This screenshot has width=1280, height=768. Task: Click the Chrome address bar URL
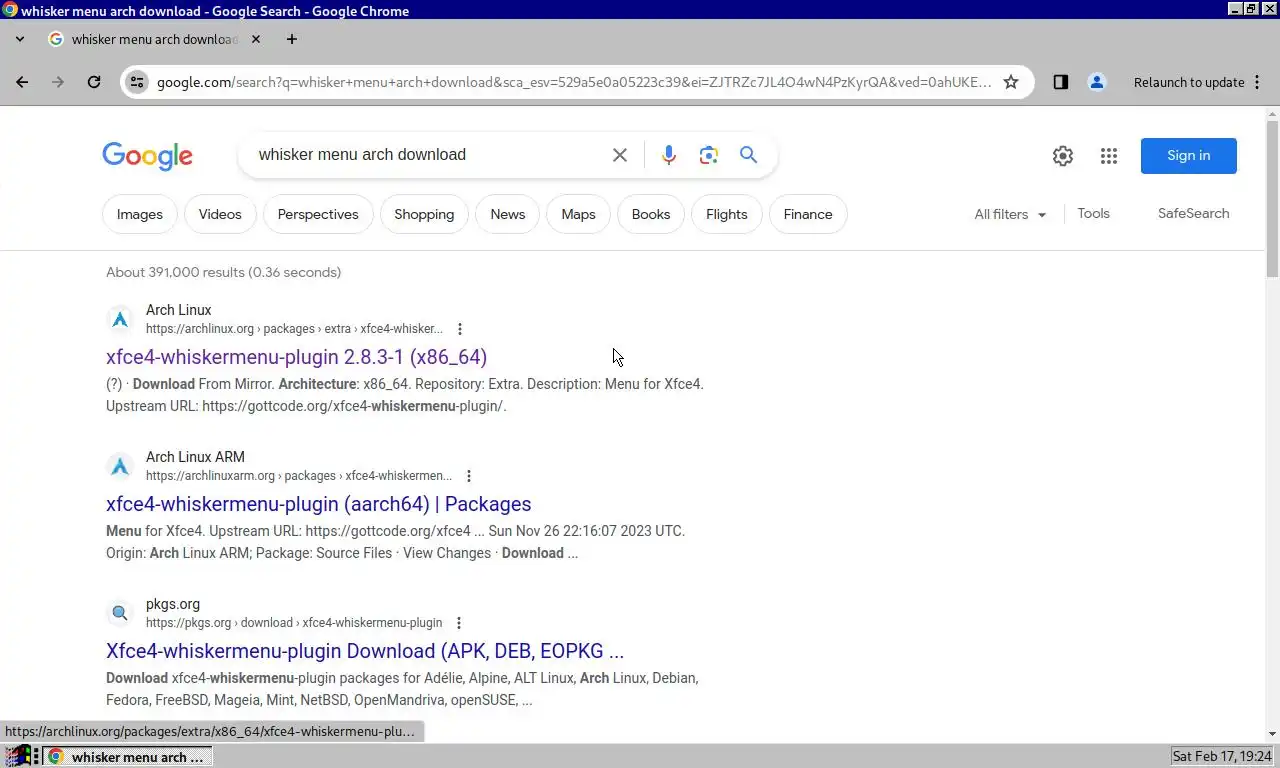coord(574,82)
